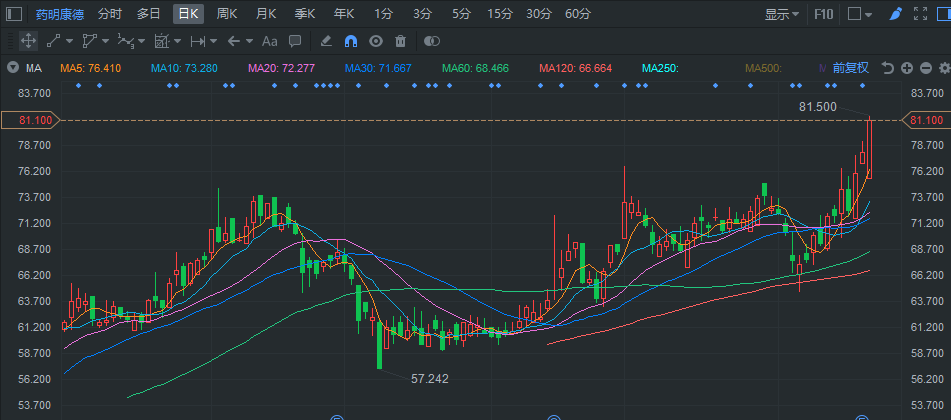Image resolution: width=951 pixels, height=420 pixels.
Task: Click the undo arrow icon
Action: 888,68
